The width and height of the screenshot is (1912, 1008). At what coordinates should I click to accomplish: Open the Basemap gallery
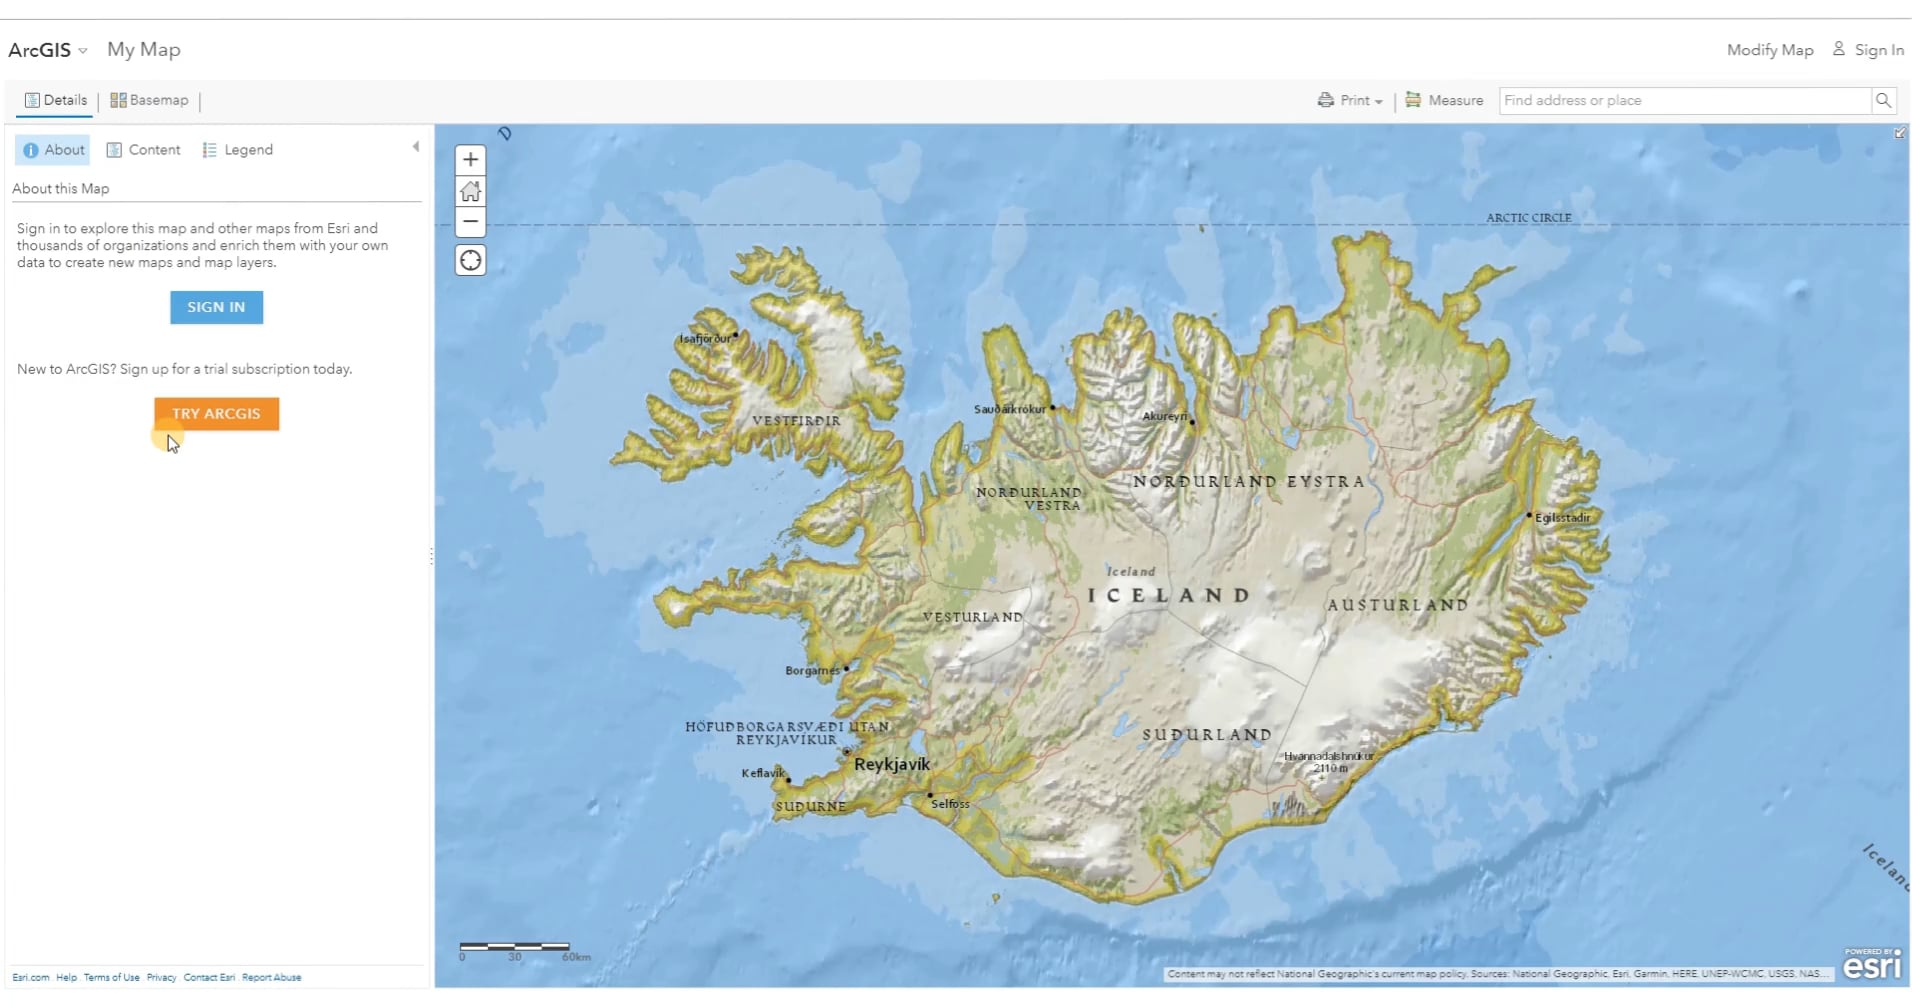pos(149,100)
